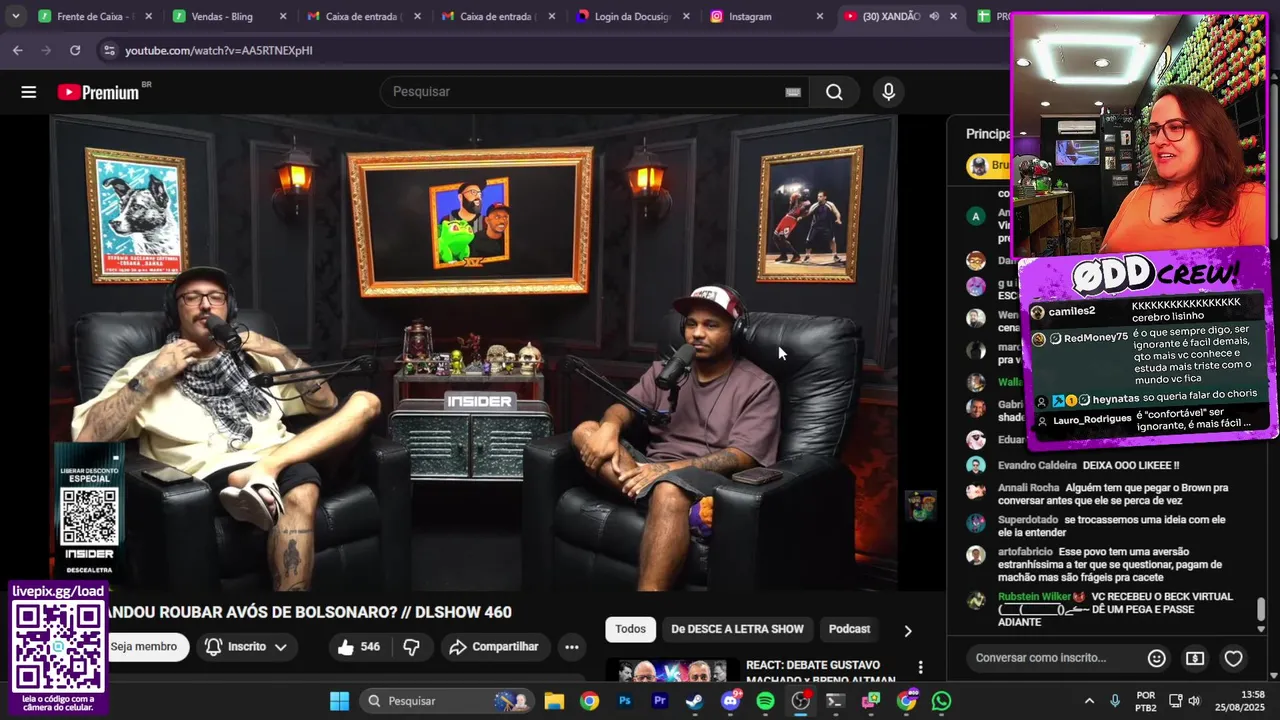This screenshot has height=720, width=1280.
Task: Open Steam from the taskbar
Action: coord(694,701)
